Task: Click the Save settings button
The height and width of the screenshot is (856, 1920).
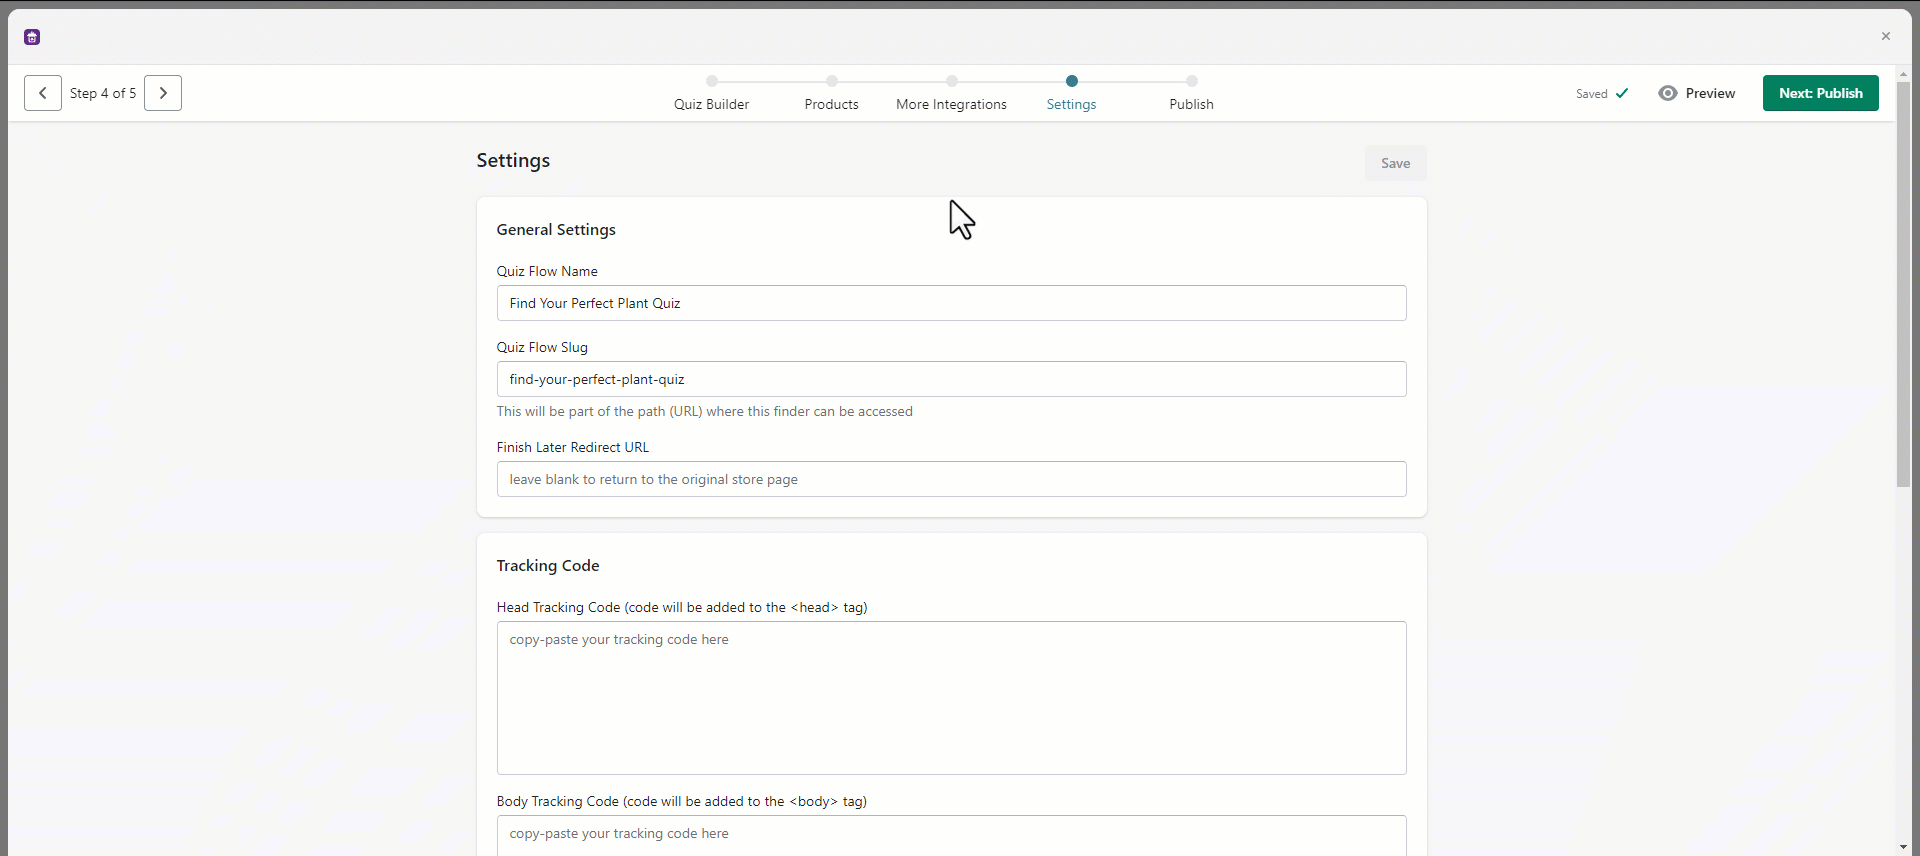Action: [x=1395, y=163]
